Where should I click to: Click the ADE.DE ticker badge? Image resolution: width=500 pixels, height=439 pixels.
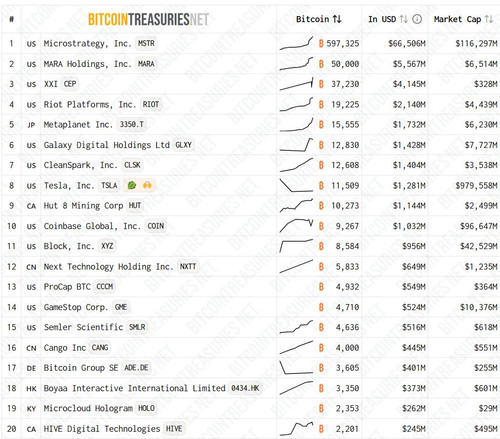click(x=136, y=368)
